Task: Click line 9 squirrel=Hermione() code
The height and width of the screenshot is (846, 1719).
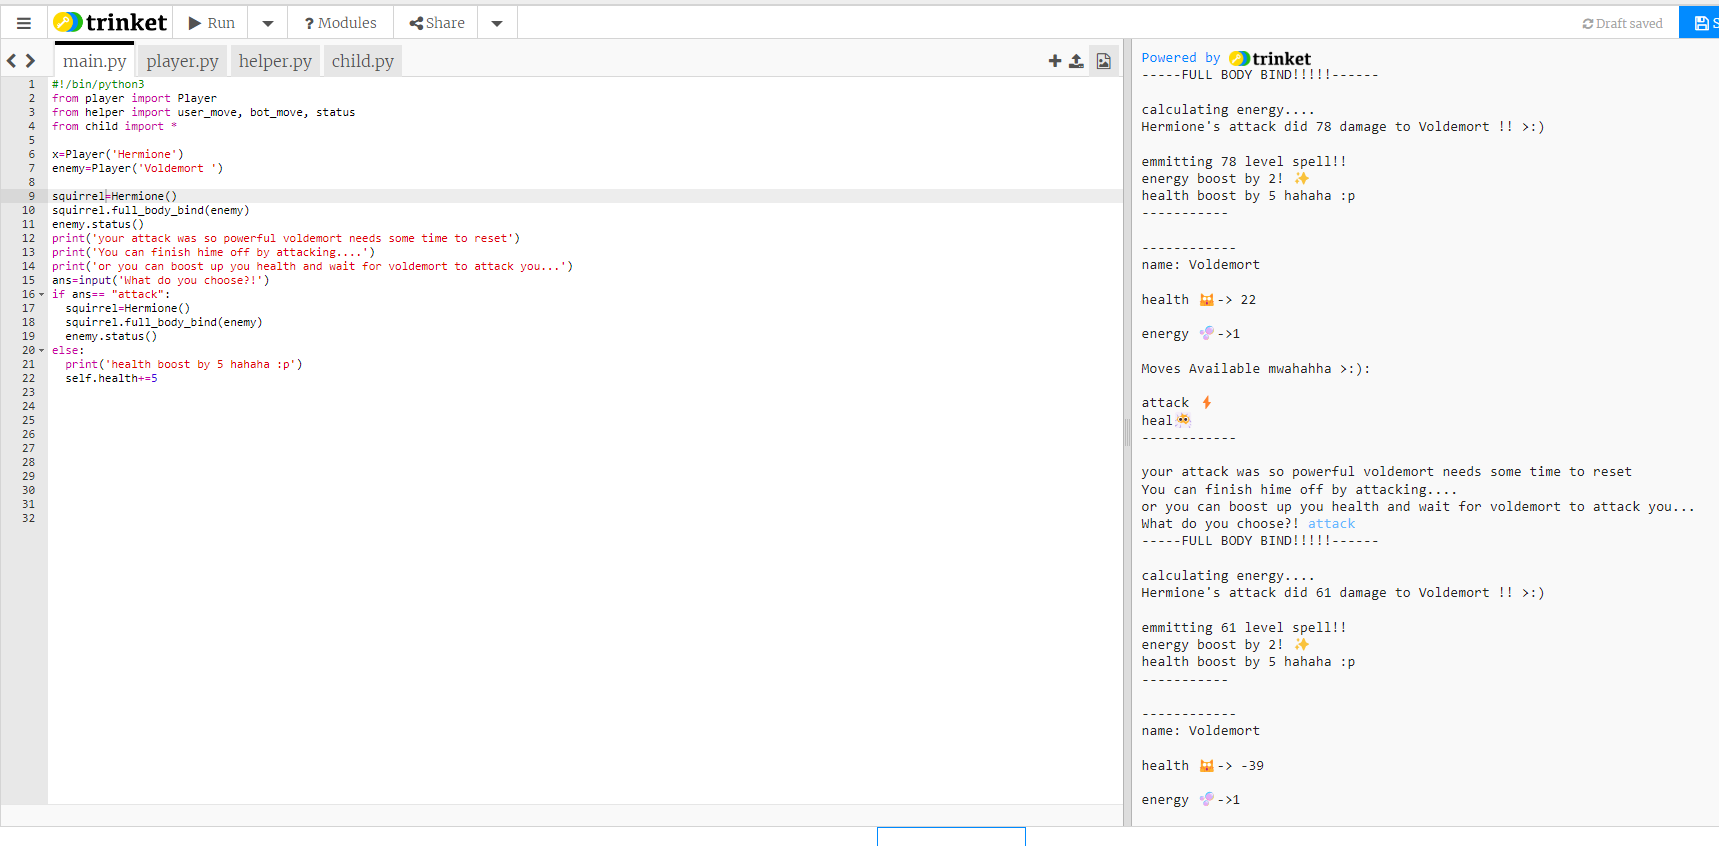Action: click(114, 196)
